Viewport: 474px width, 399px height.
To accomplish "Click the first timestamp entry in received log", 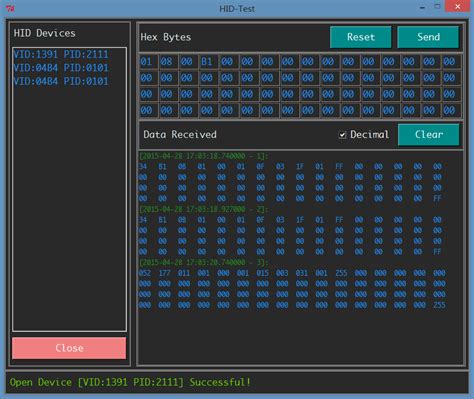I will click(x=204, y=156).
